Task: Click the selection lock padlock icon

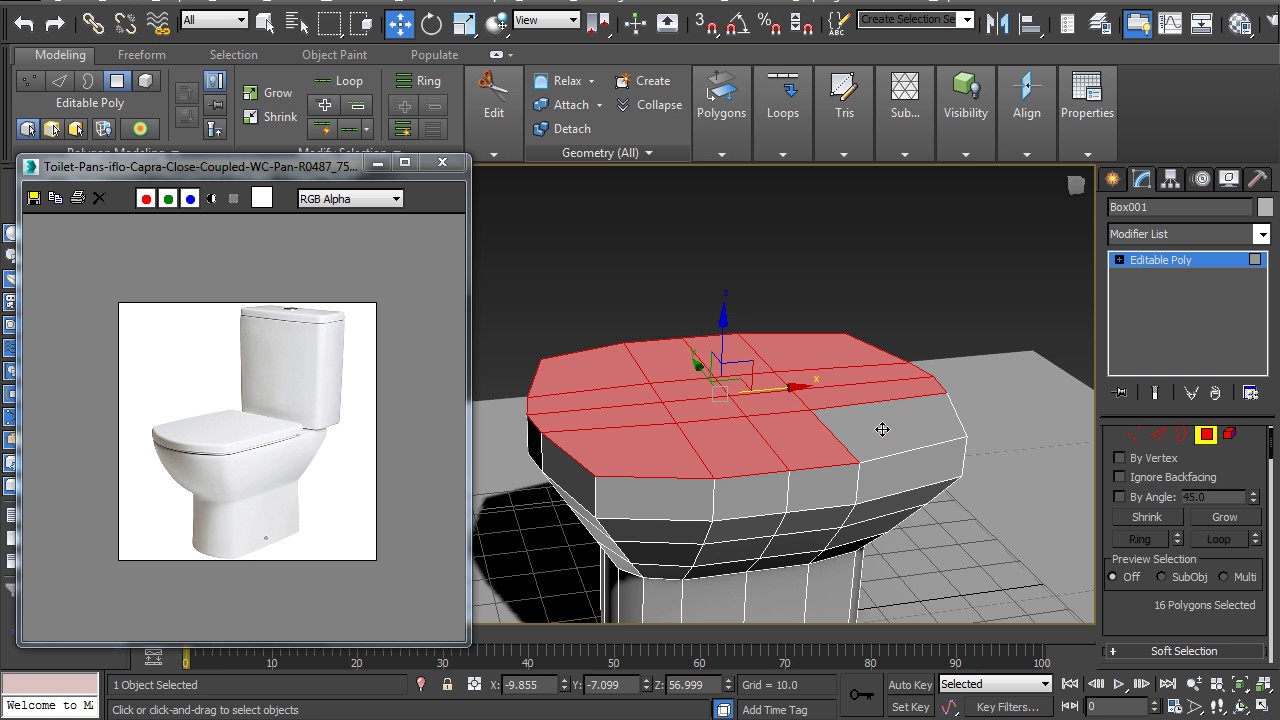Action: coord(447,685)
